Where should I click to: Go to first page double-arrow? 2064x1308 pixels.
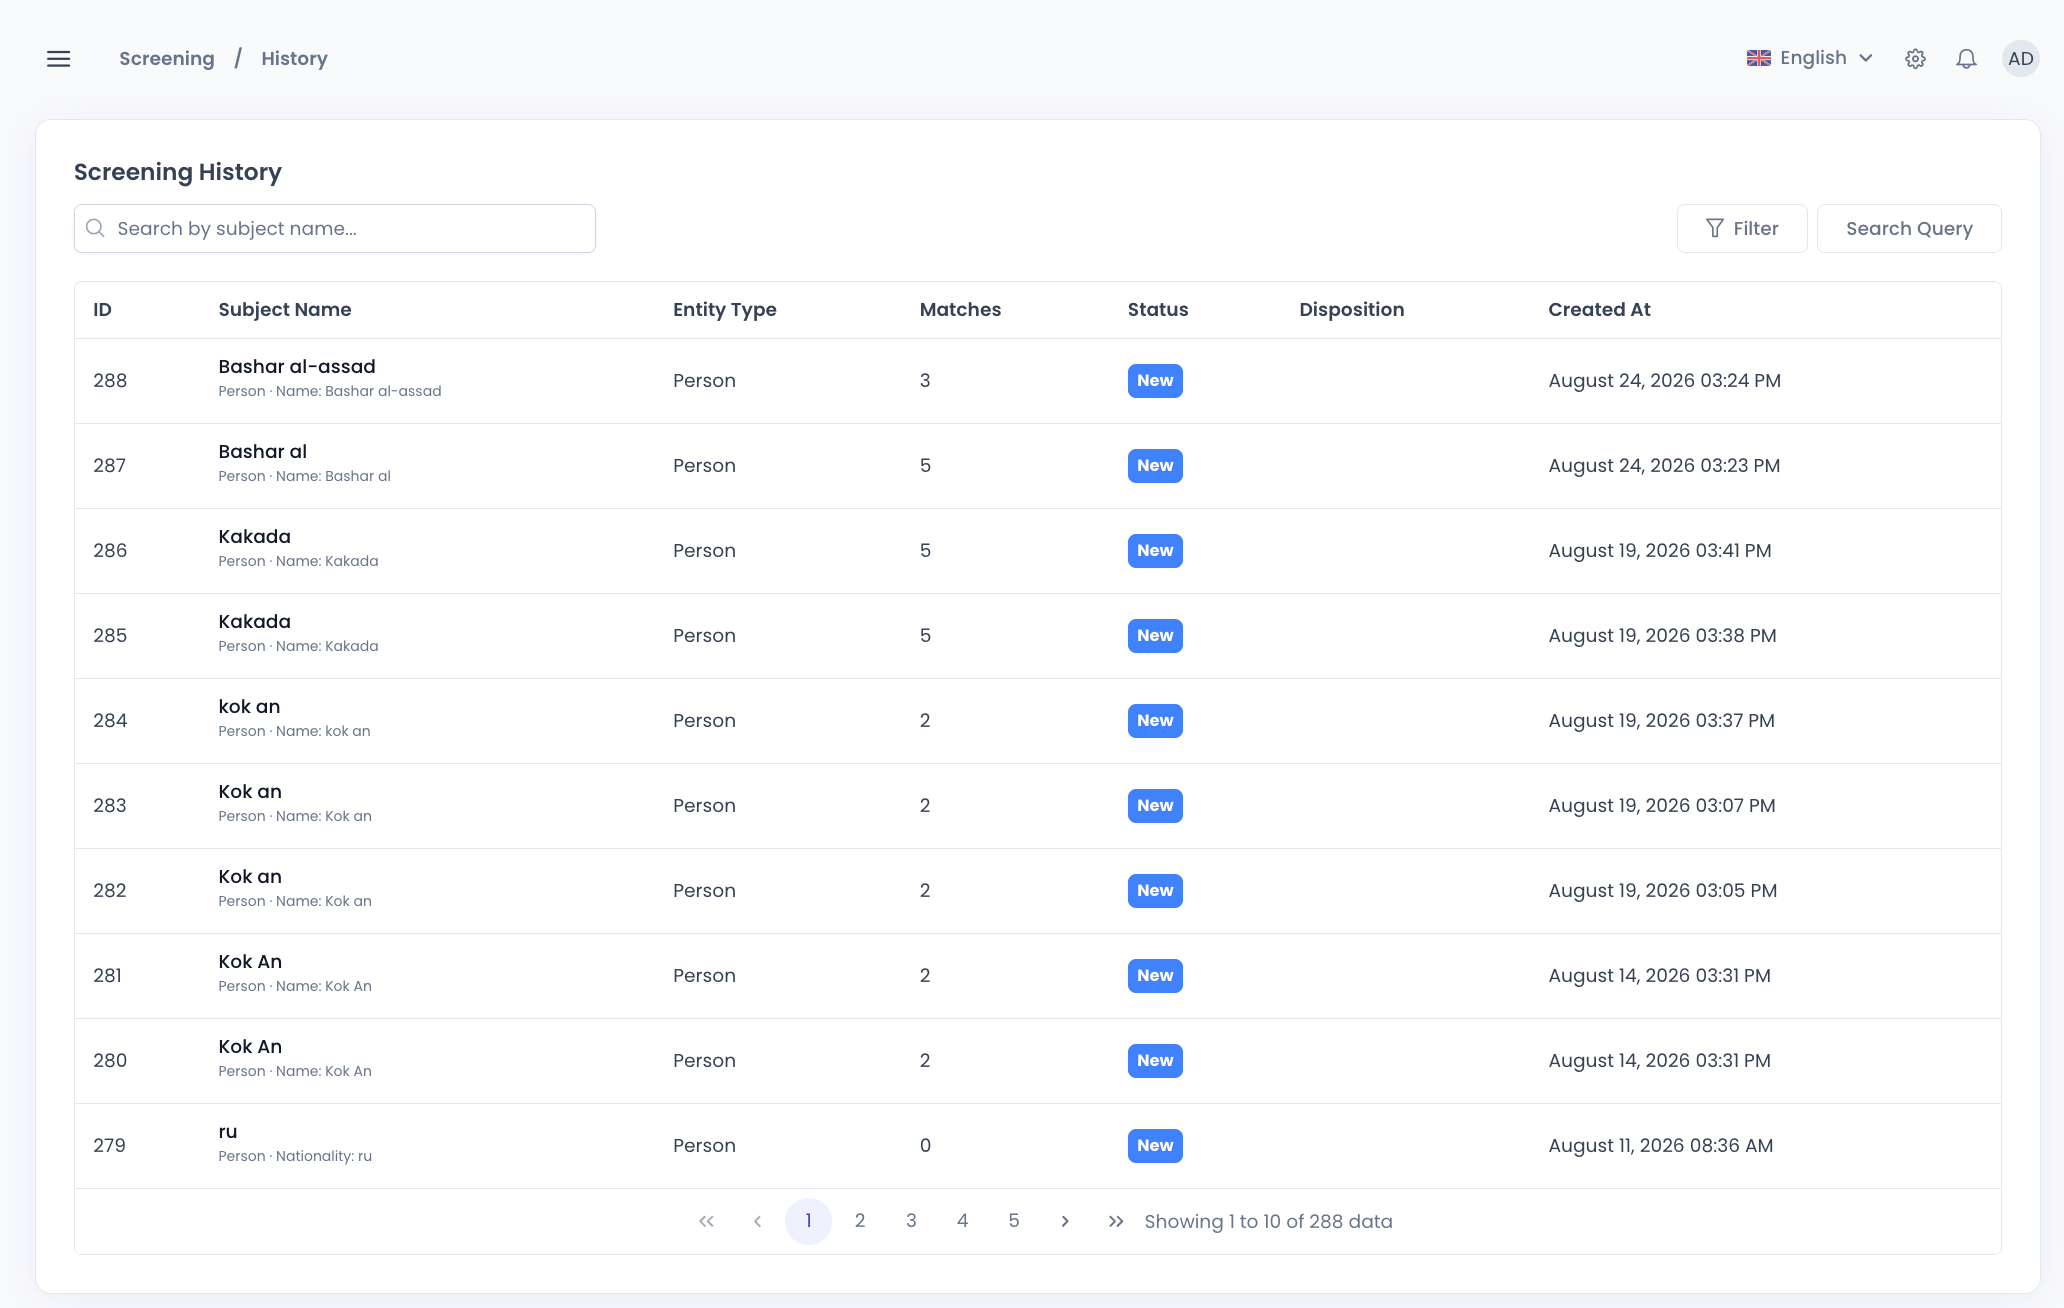coord(706,1221)
